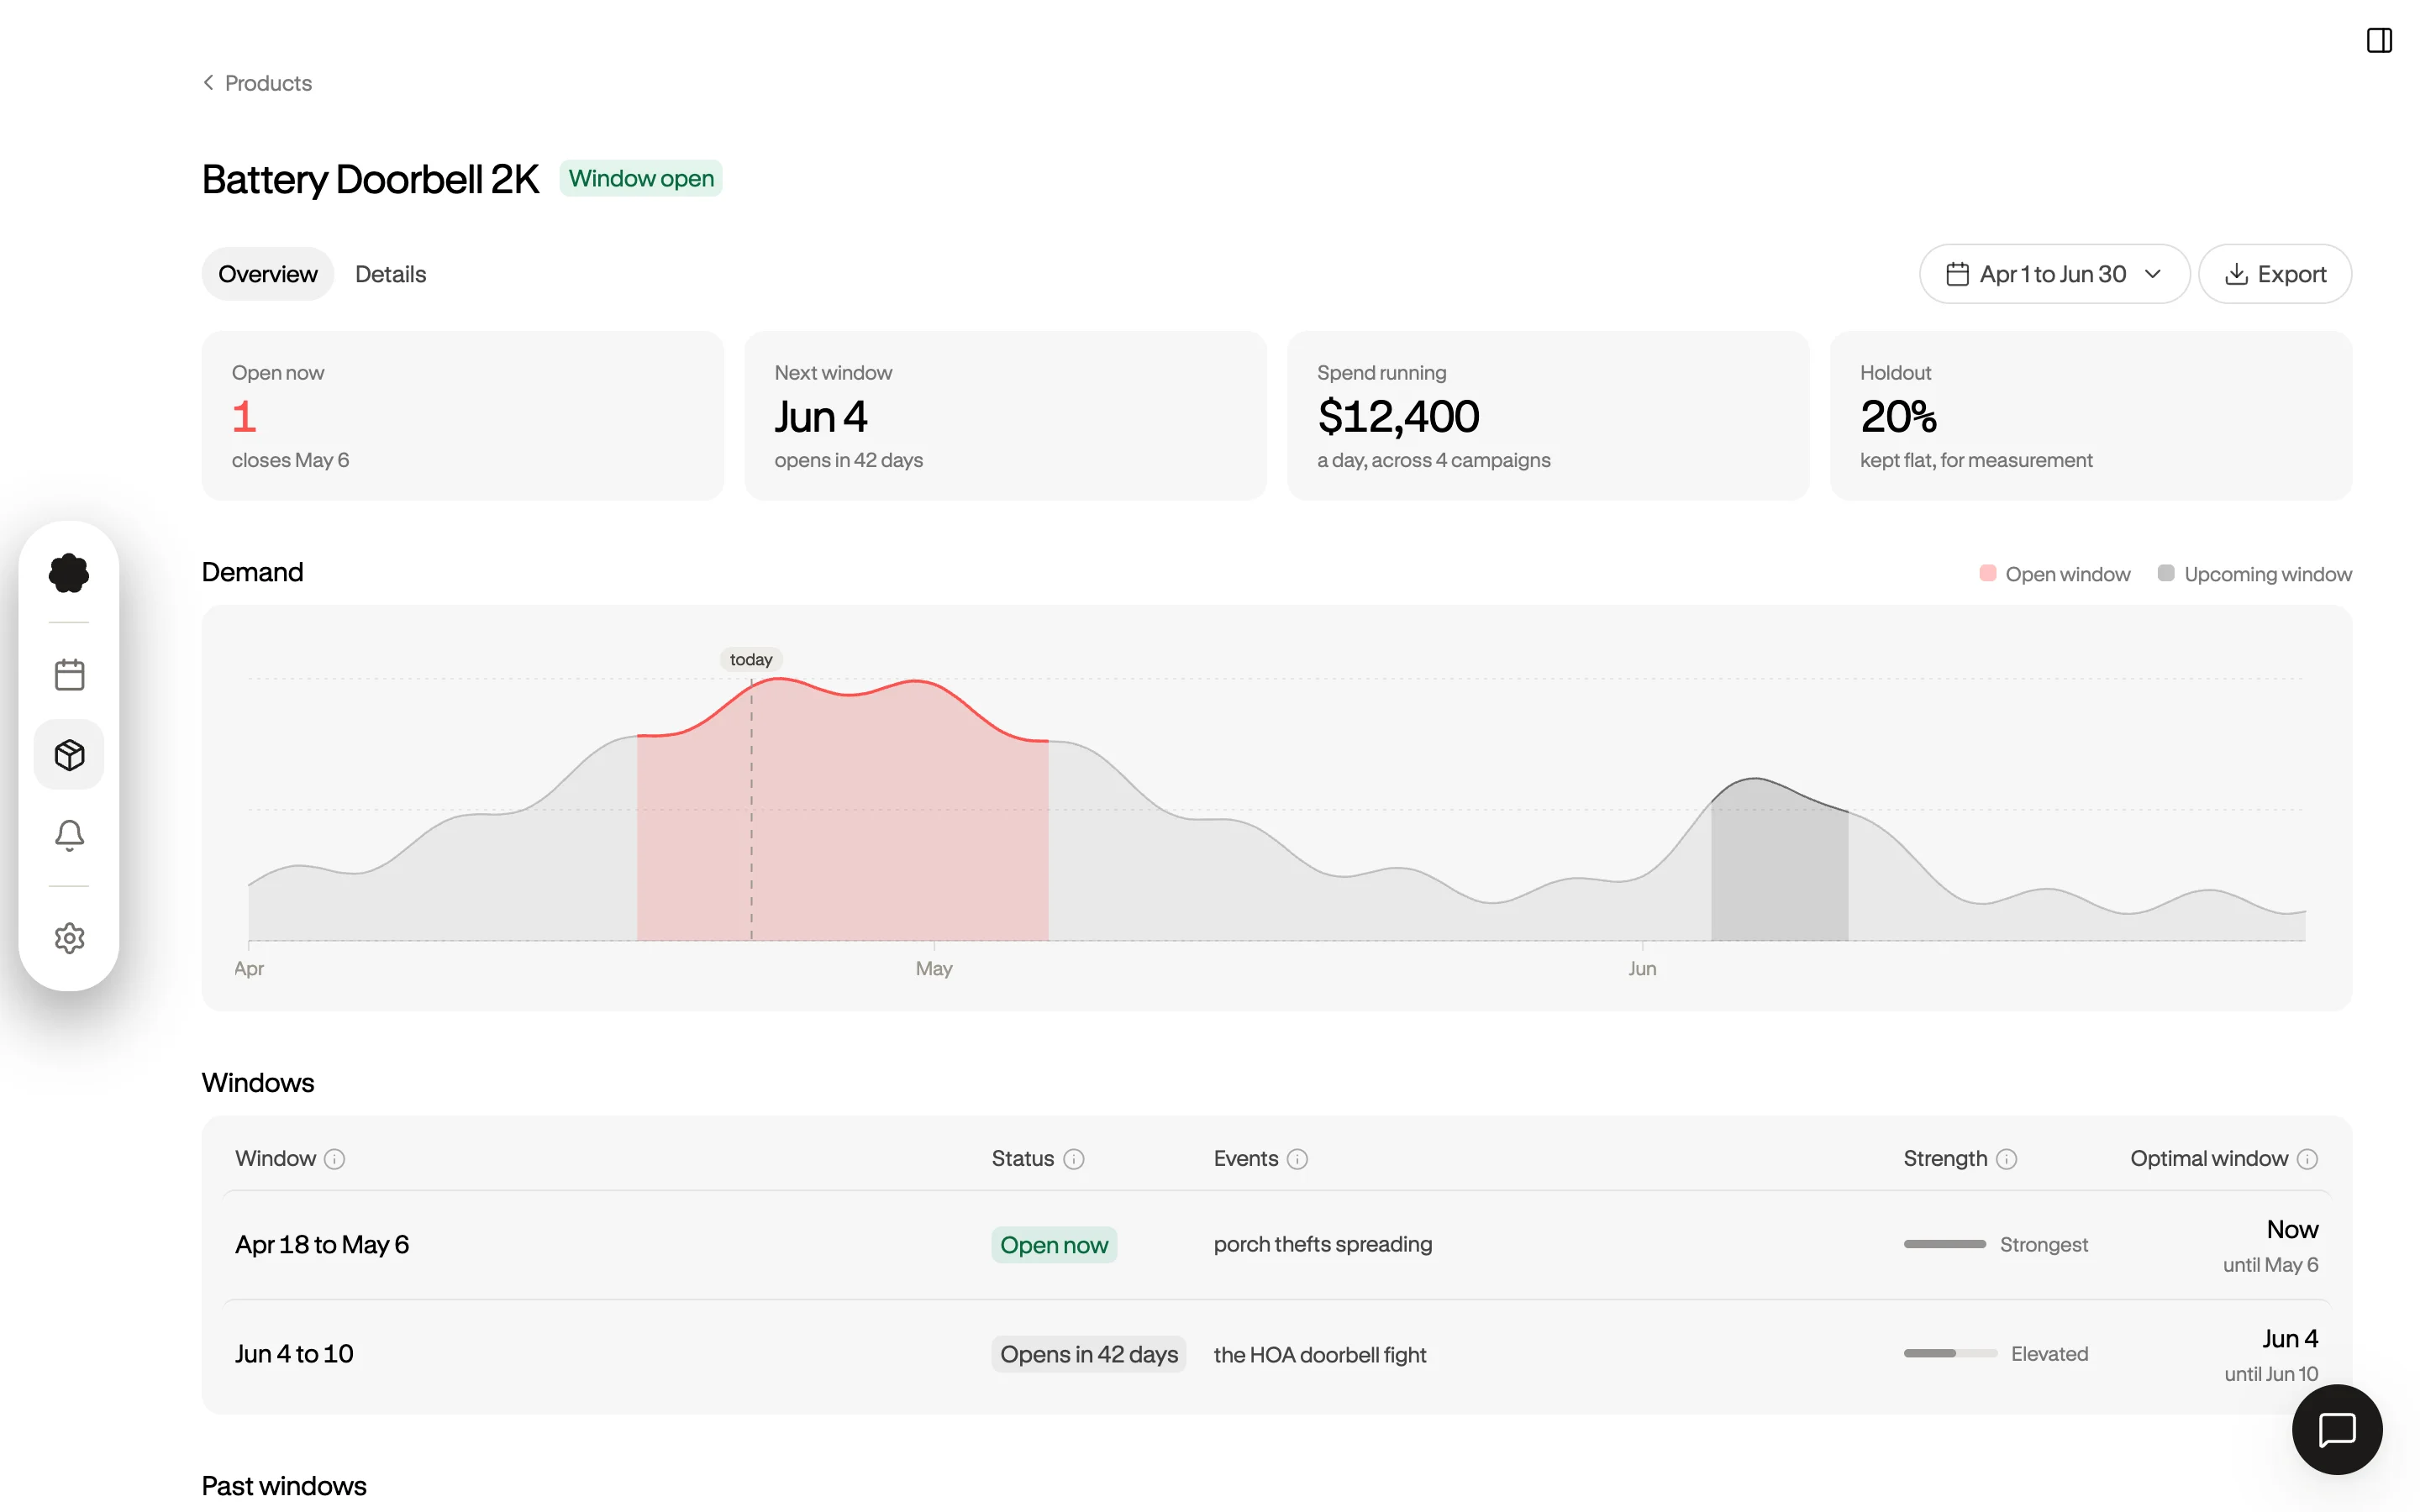
Task: Toggle the side panel icon at top right
Action: (2379, 40)
